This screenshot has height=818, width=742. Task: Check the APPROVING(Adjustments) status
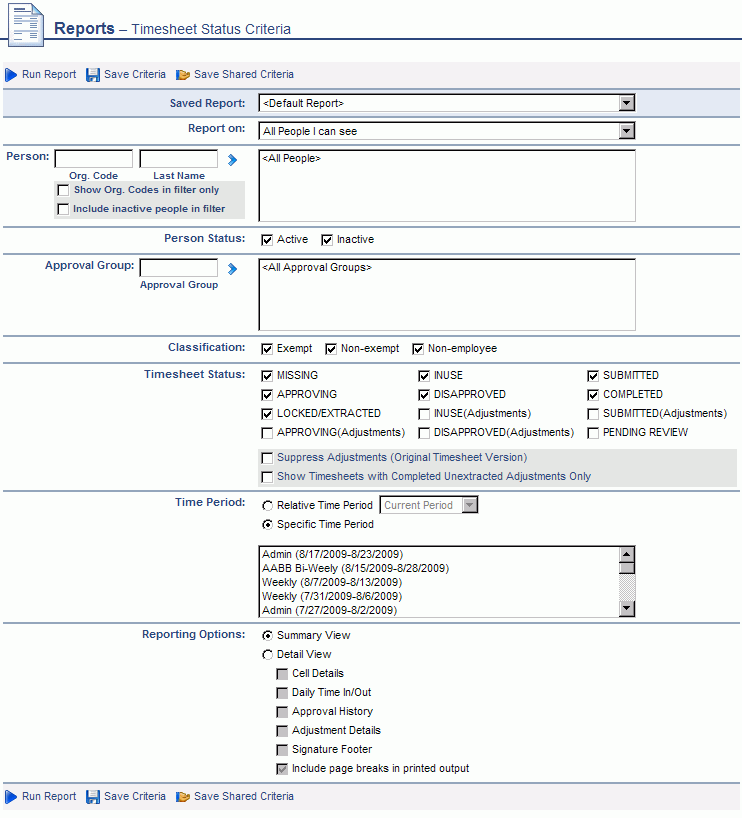(267, 433)
